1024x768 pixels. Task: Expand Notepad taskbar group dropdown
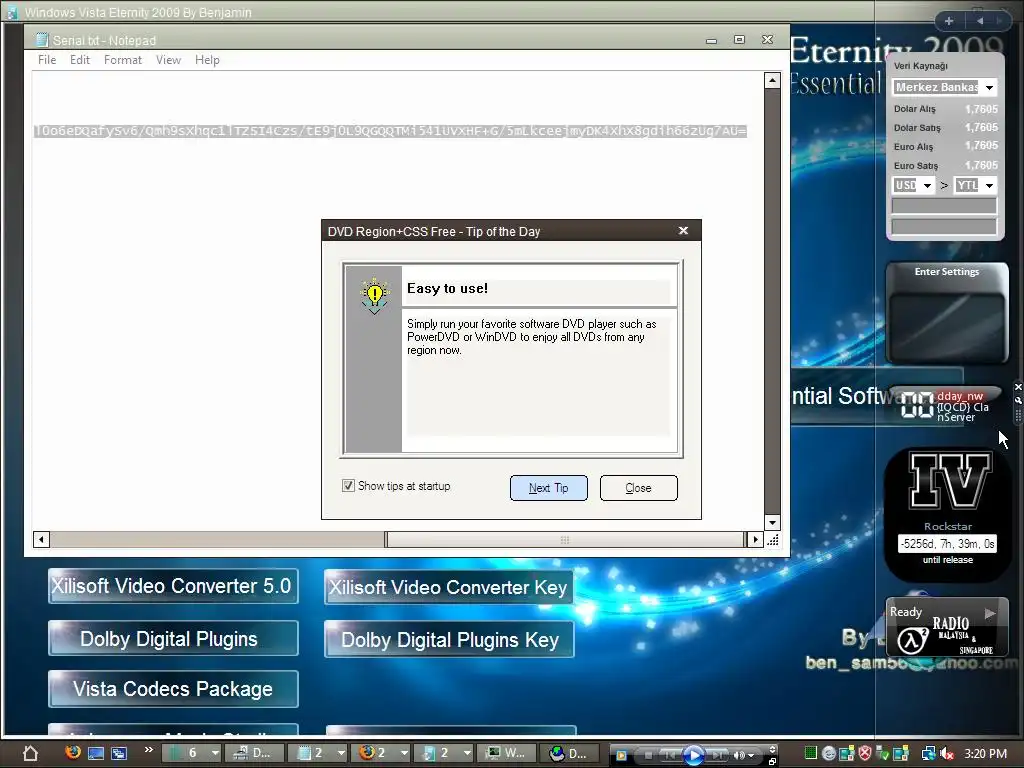[341, 753]
